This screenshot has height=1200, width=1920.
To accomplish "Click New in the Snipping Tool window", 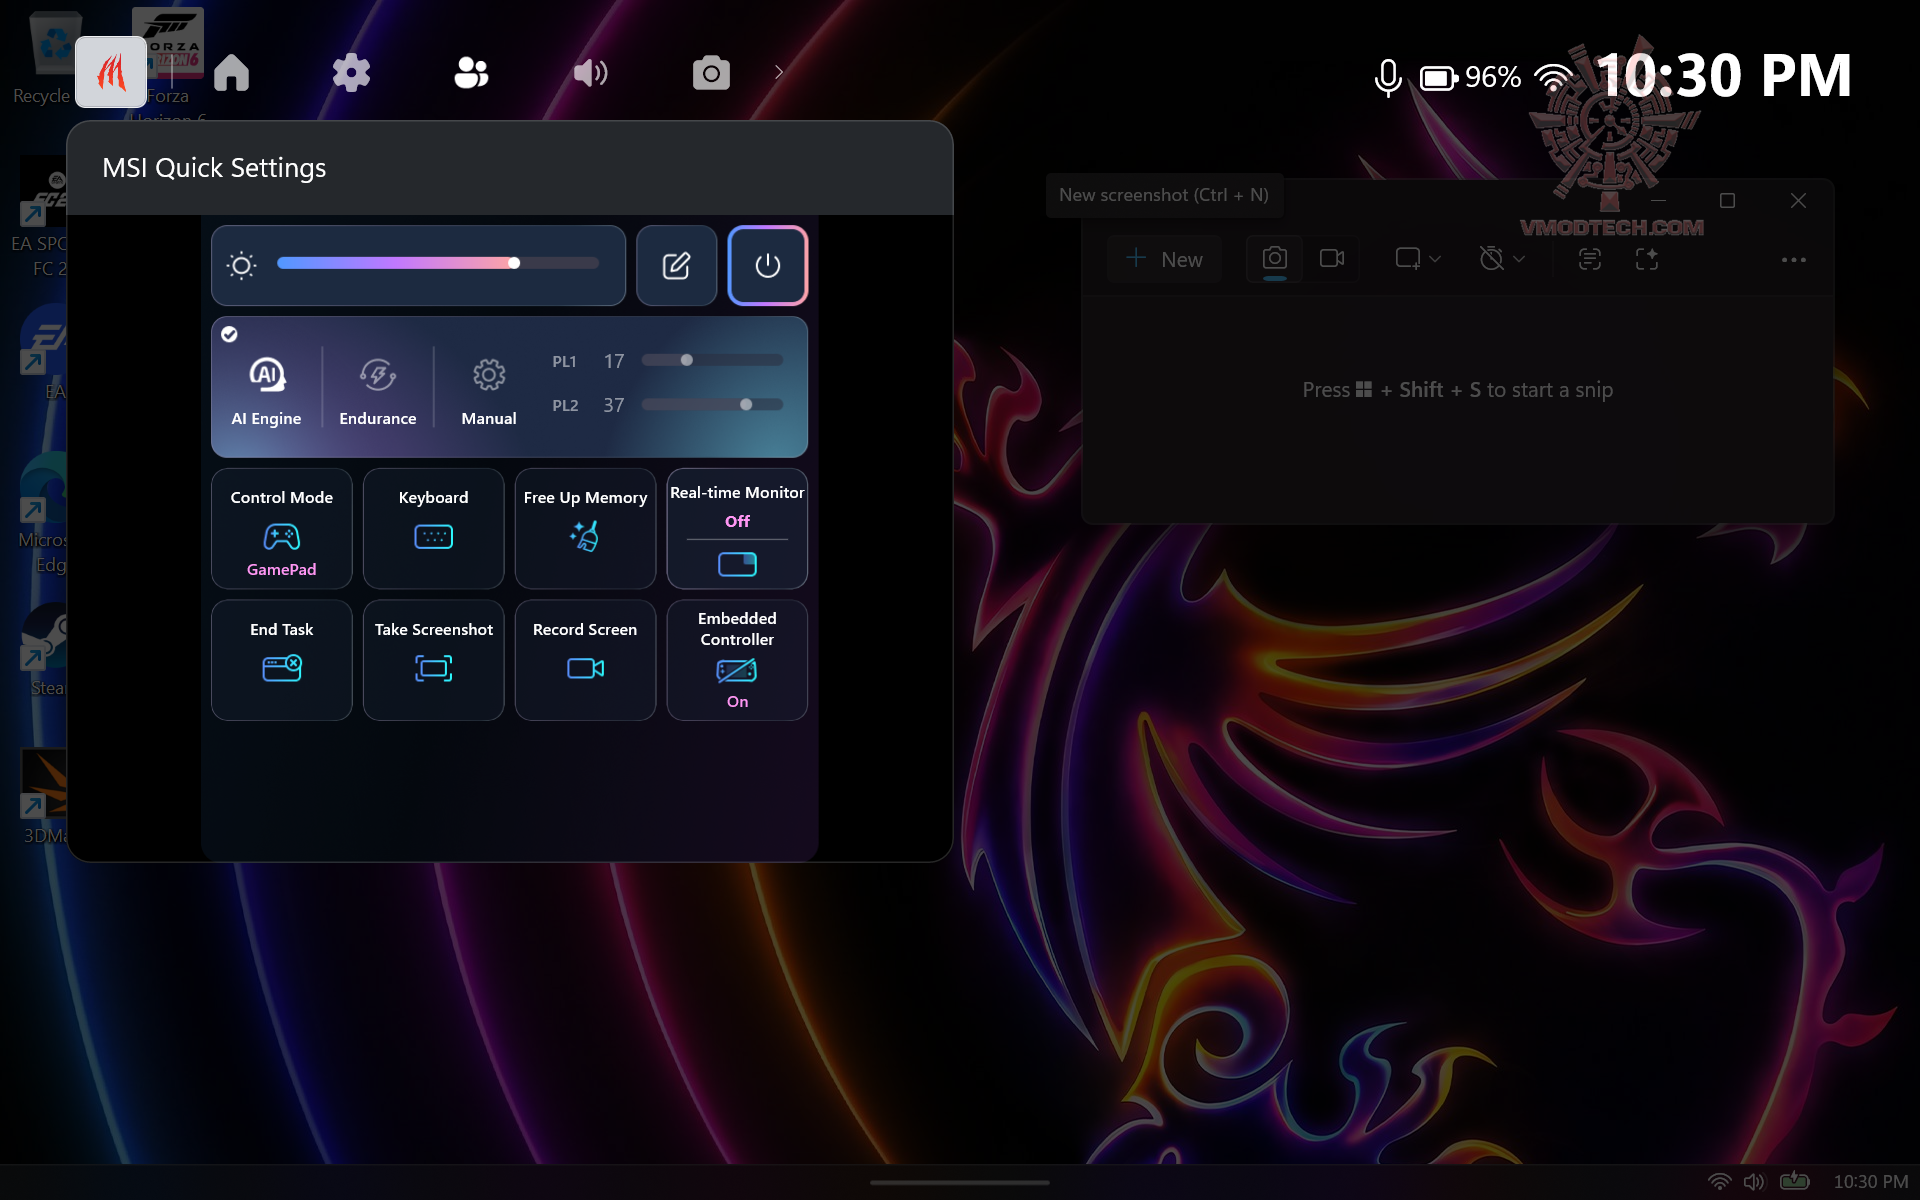I will click(x=1164, y=259).
